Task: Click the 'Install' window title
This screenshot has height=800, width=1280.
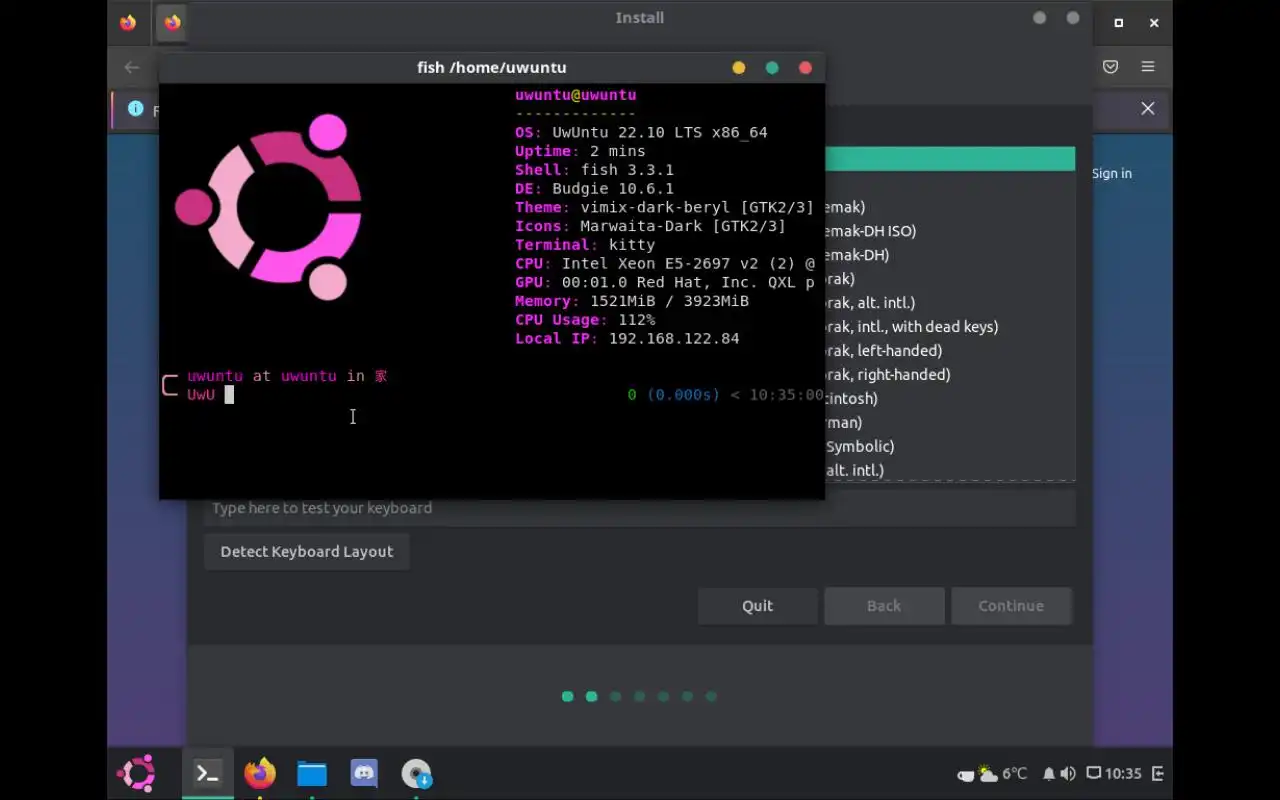Action: click(x=640, y=18)
